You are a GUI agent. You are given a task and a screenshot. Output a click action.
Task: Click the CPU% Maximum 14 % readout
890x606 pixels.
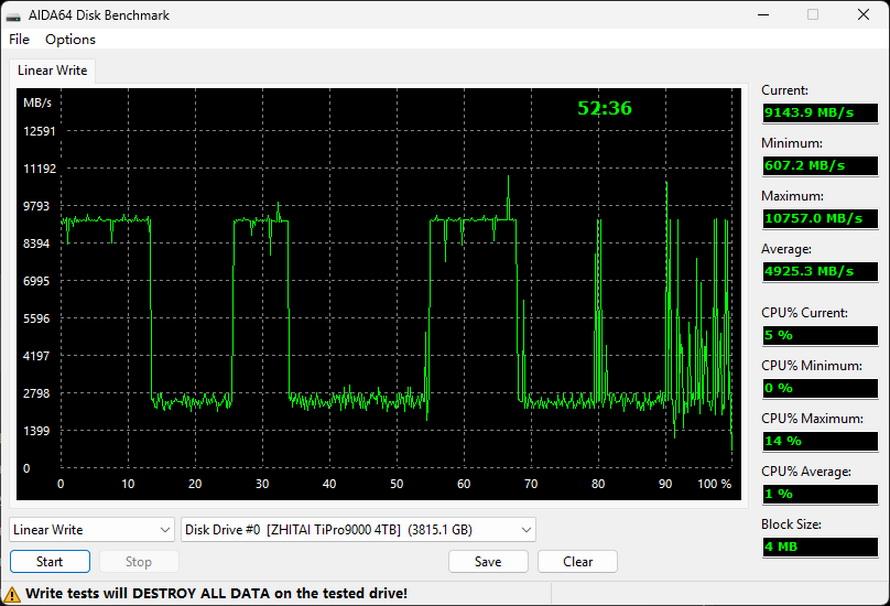pyautogui.click(x=820, y=441)
